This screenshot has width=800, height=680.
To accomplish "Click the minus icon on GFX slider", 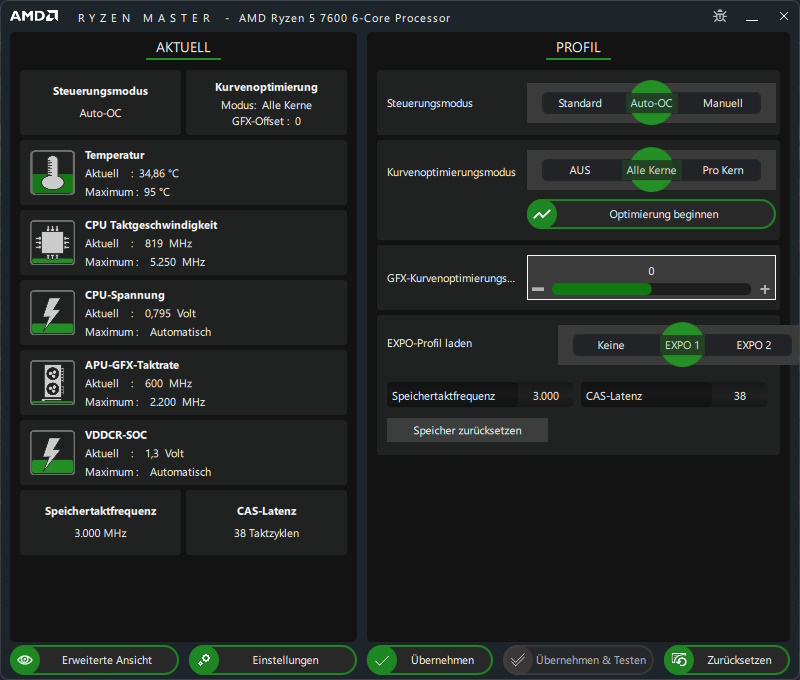I will tap(538, 289).
